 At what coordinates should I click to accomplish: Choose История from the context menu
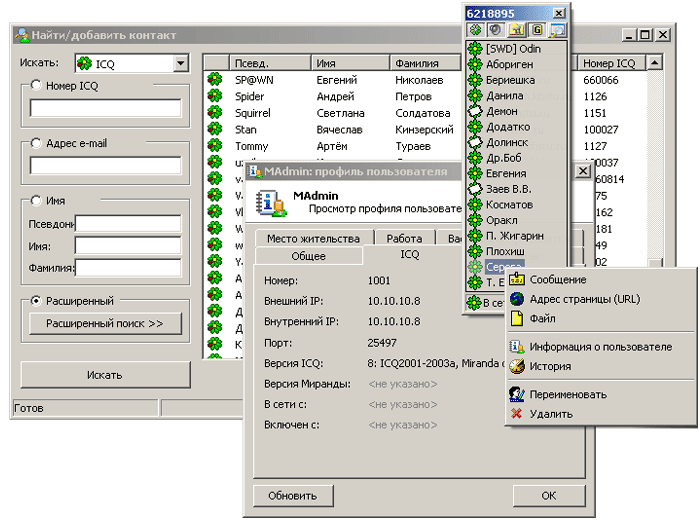pos(550,366)
